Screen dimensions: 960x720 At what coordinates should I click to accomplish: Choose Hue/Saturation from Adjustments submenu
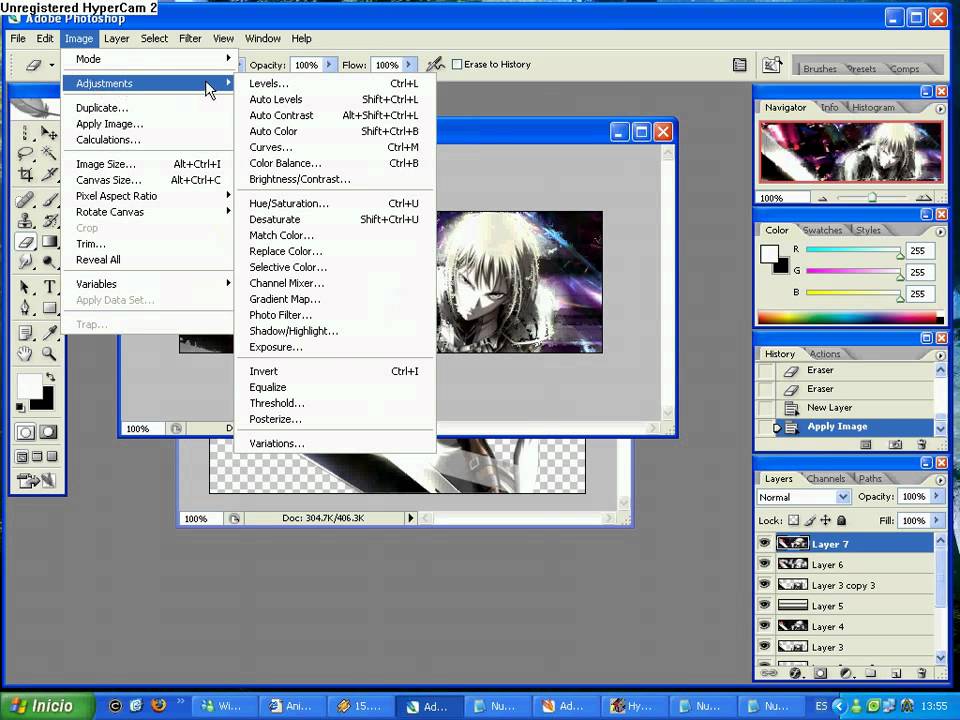334,203
